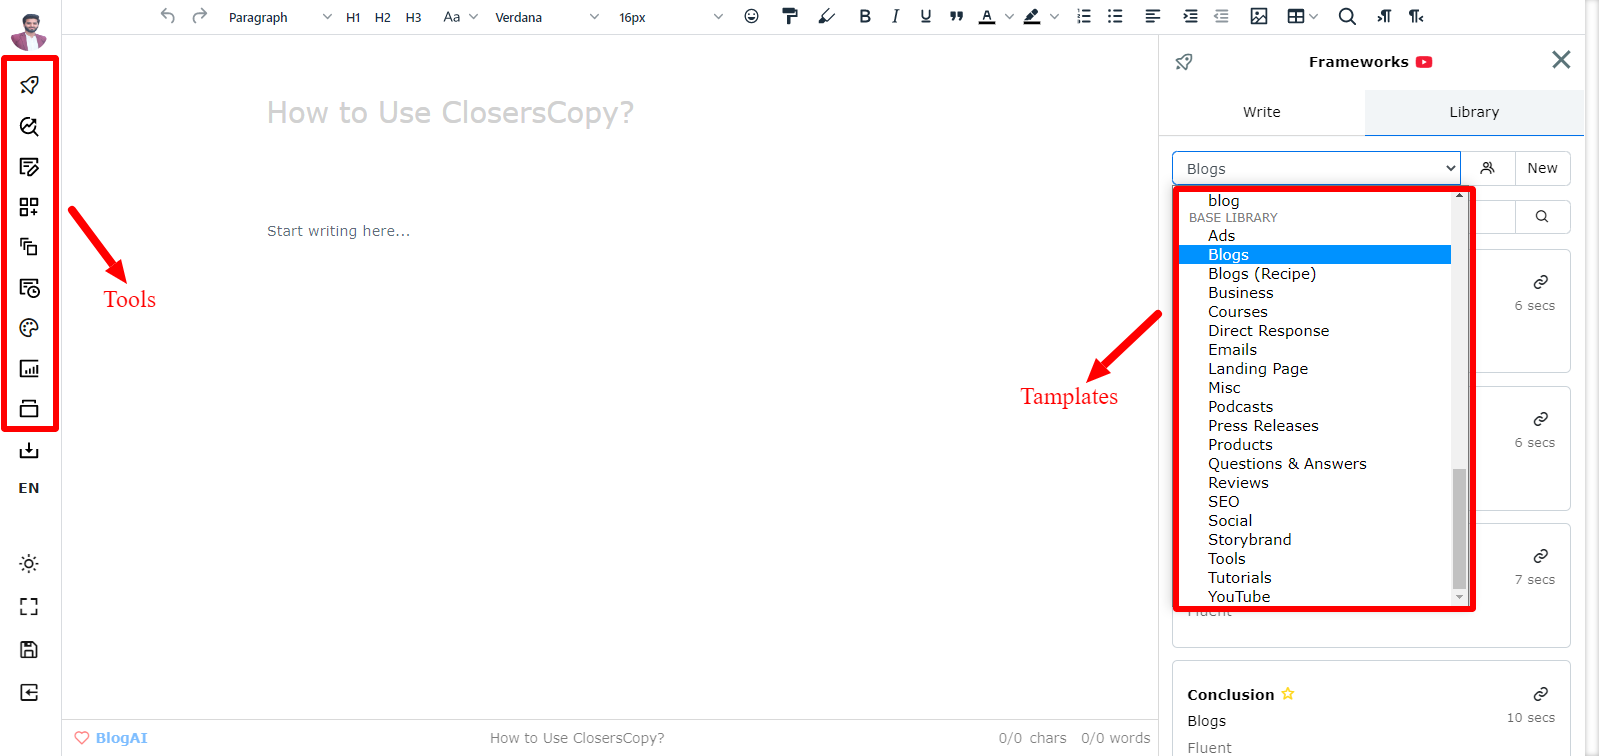Open the Blogs library select box

point(1316,169)
